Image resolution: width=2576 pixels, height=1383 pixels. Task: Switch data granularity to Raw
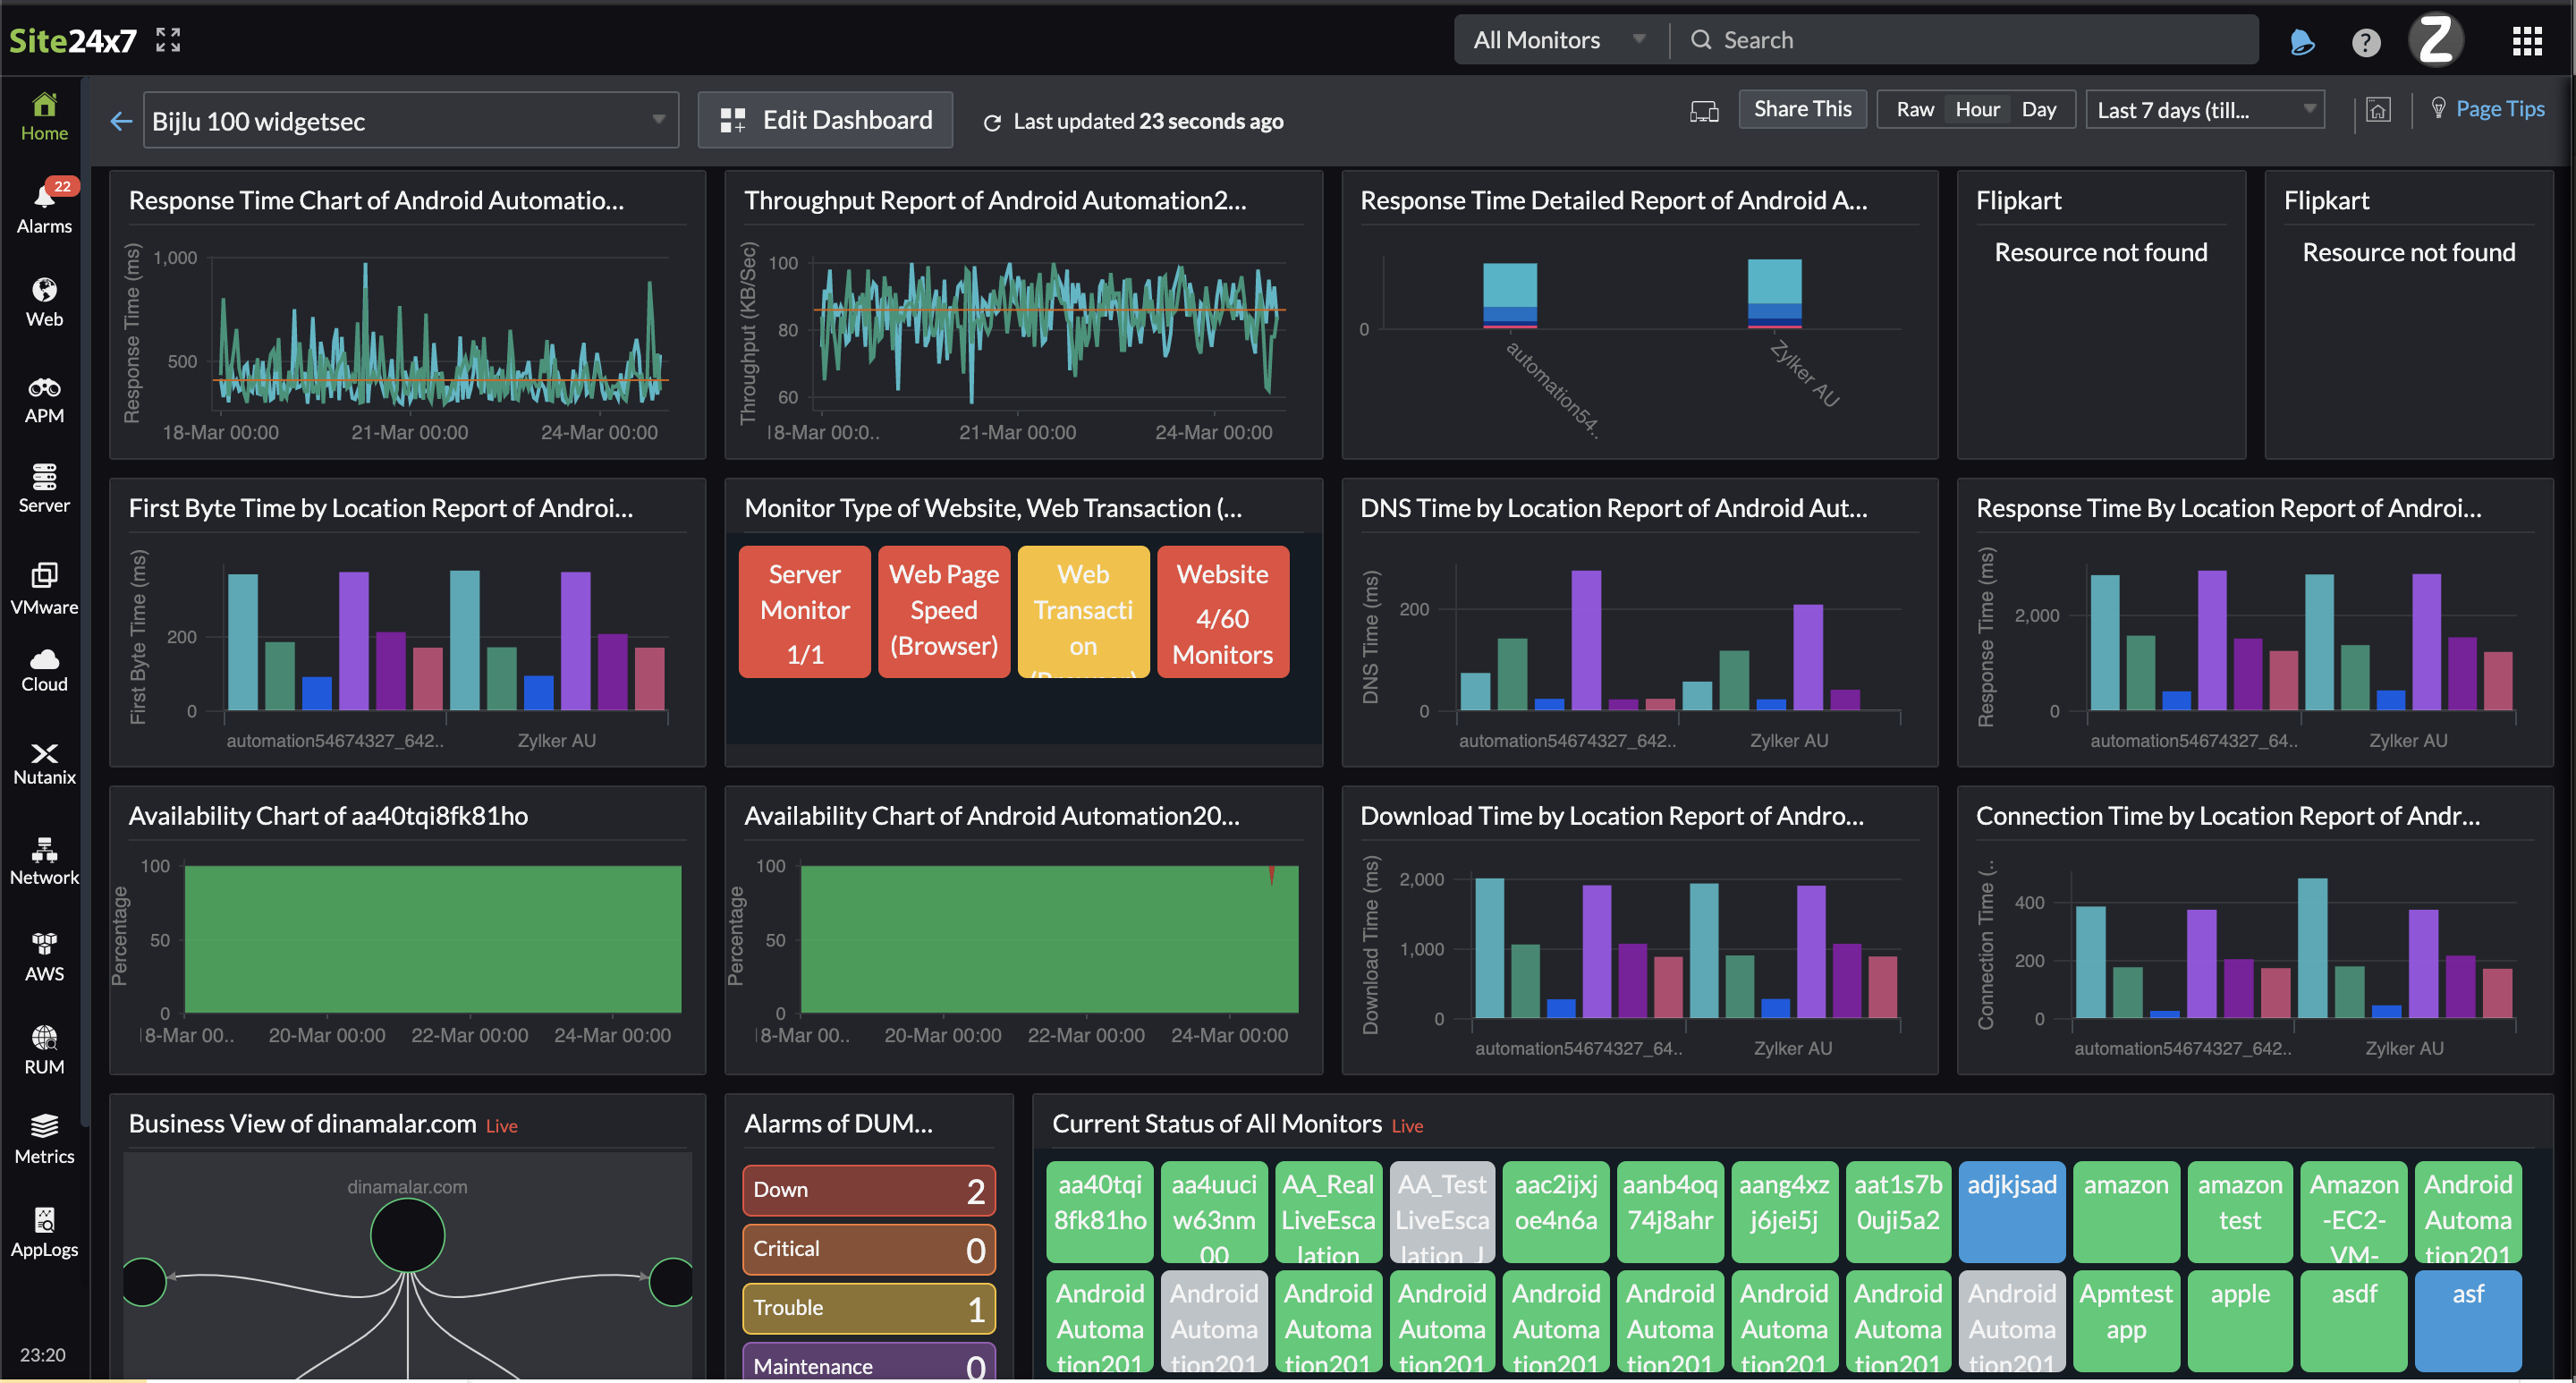[x=1914, y=109]
